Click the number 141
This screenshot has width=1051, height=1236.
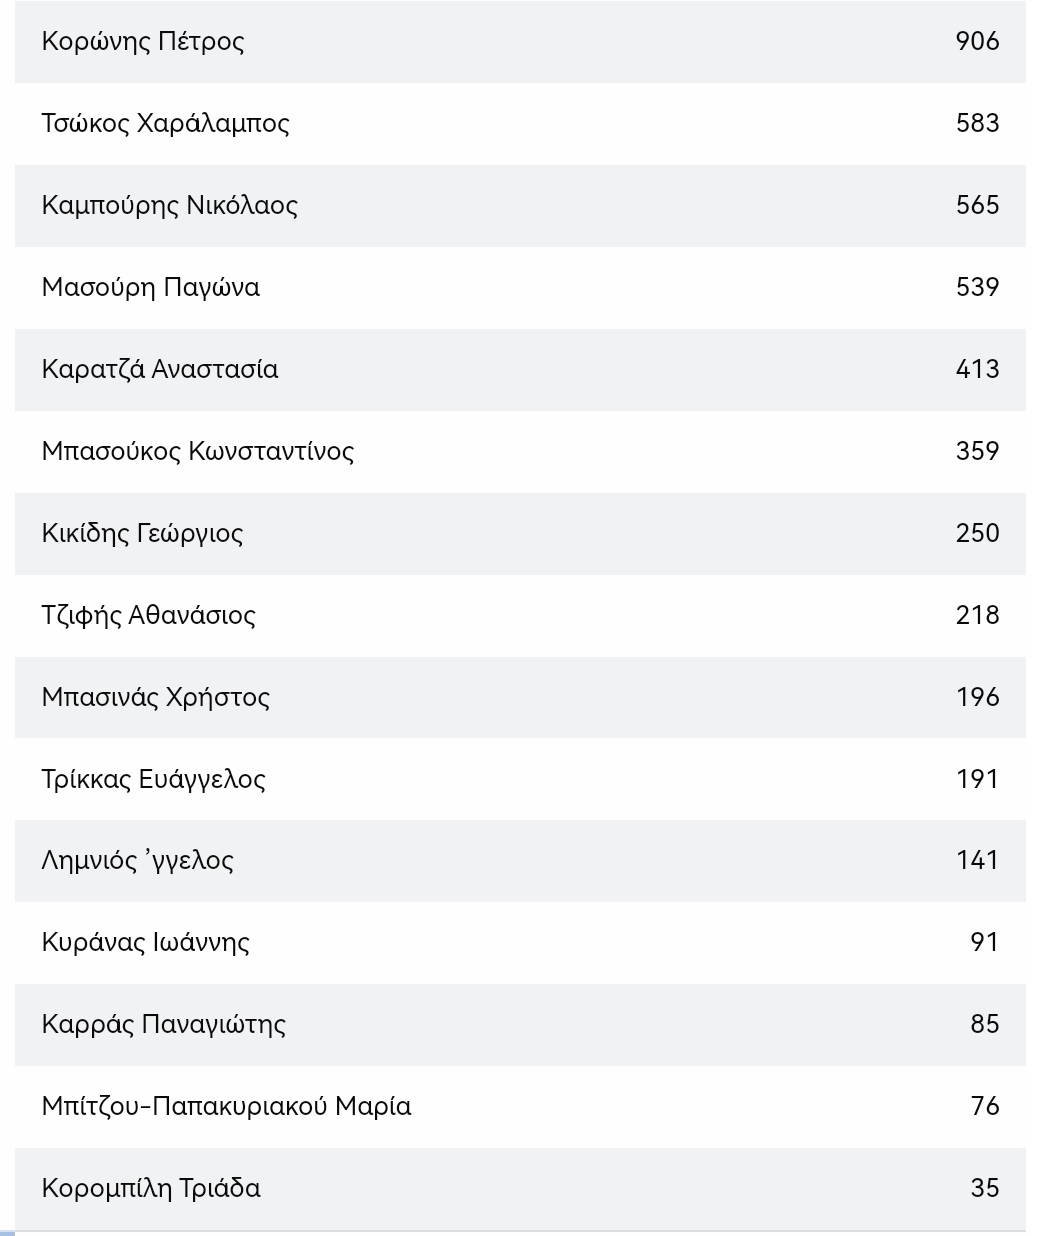click(x=977, y=860)
